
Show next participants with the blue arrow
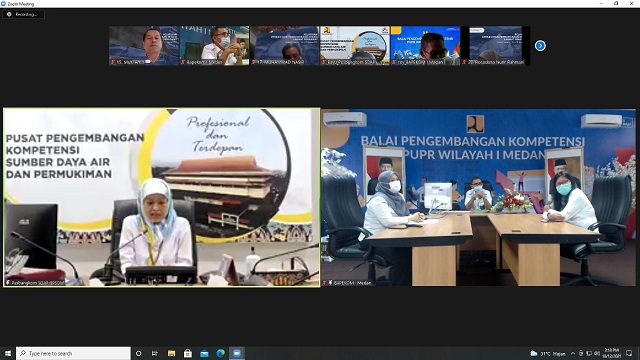[x=540, y=46]
